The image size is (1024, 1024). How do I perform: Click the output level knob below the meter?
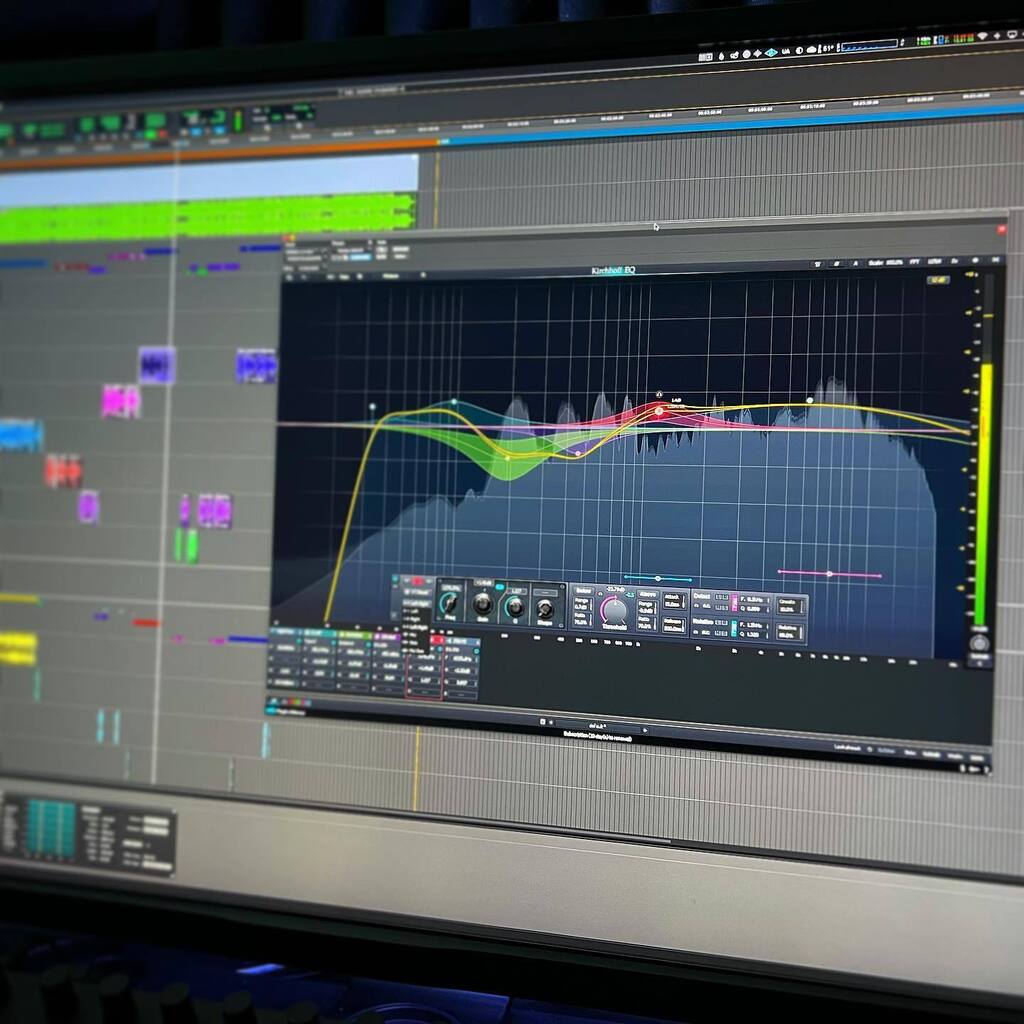978,643
